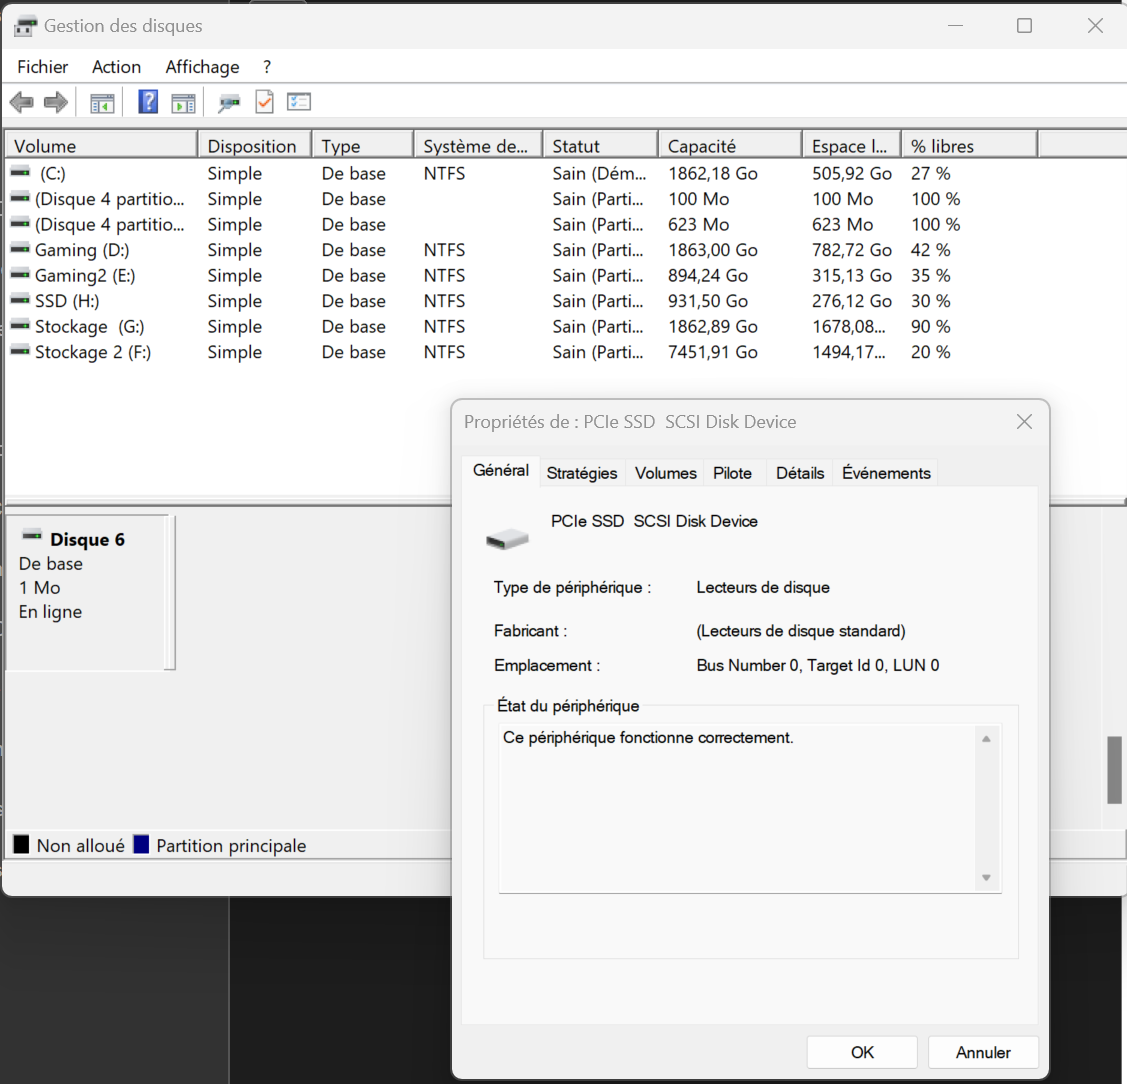This screenshot has width=1127, height=1084.
Task: Click the checklist settings toolbar icon
Action: tap(299, 102)
